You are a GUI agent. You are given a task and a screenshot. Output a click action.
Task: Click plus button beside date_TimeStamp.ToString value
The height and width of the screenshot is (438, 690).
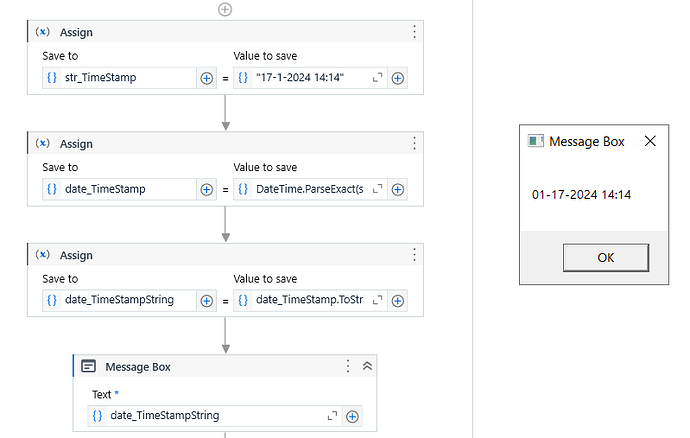(x=398, y=300)
